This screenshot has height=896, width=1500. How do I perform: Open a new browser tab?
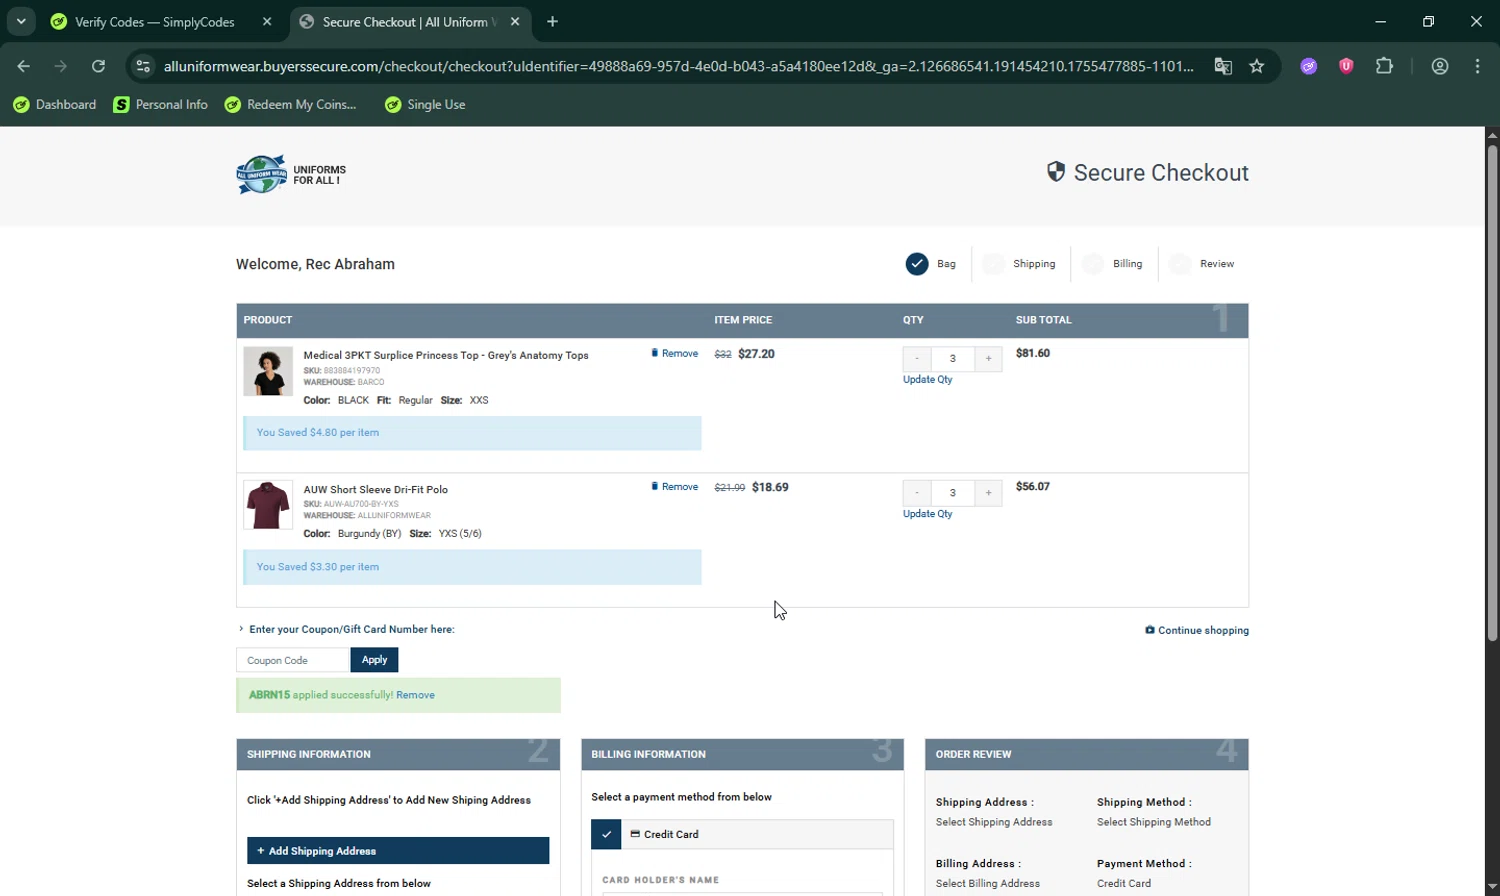pyautogui.click(x=553, y=22)
